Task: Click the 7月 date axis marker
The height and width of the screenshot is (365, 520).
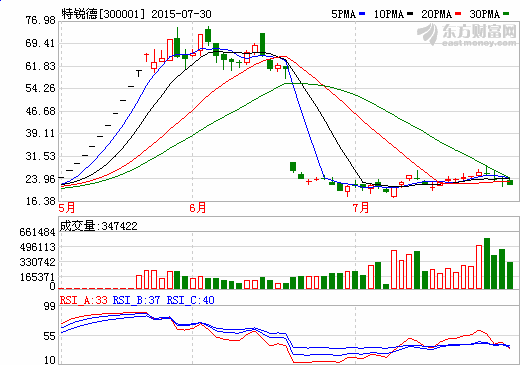Action: 361,208
